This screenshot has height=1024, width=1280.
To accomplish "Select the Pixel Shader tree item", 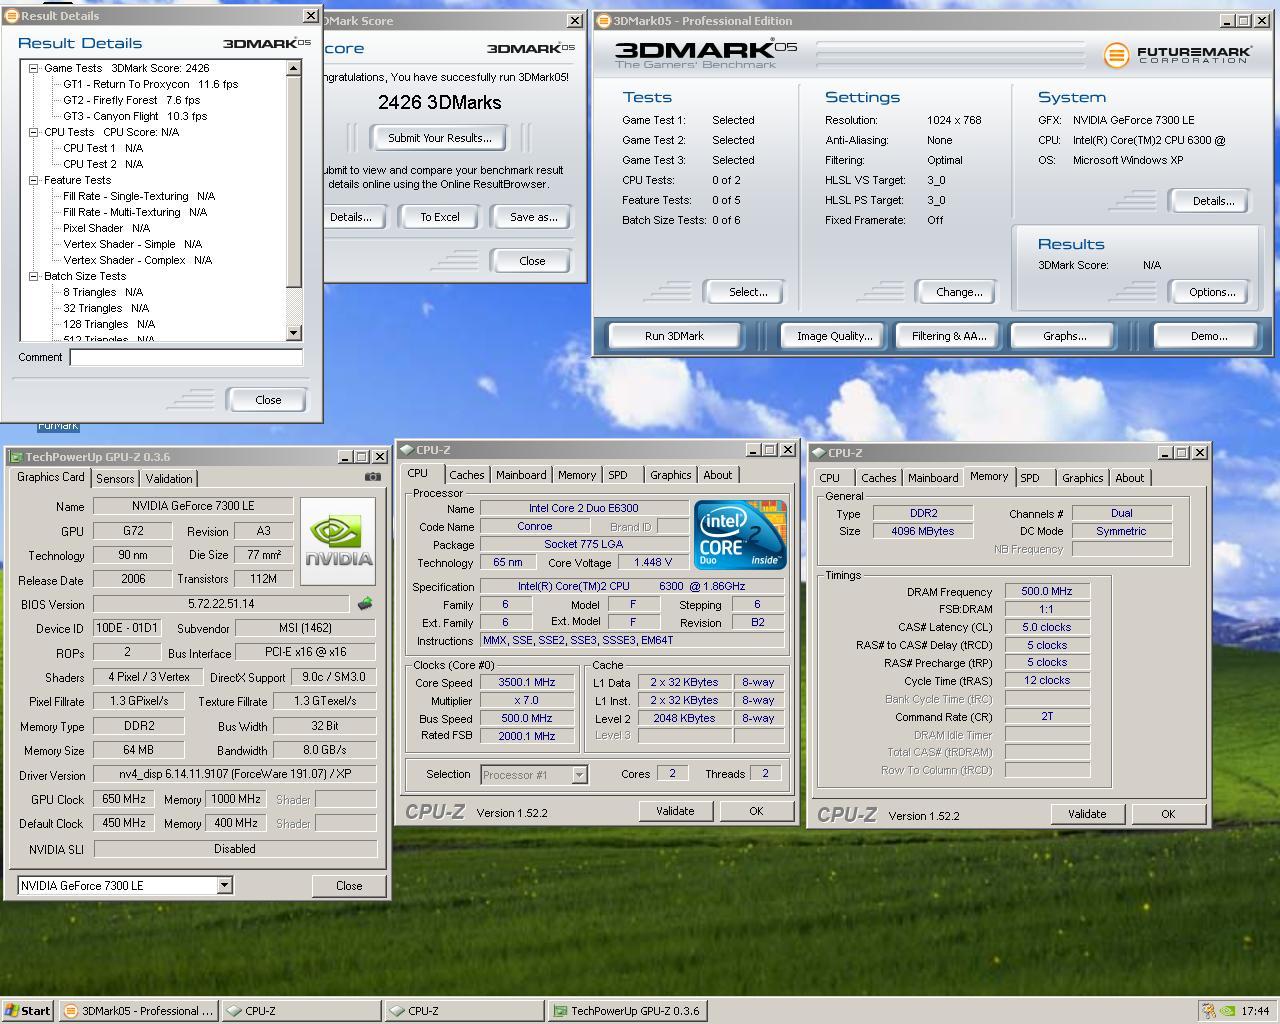I will [106, 228].
